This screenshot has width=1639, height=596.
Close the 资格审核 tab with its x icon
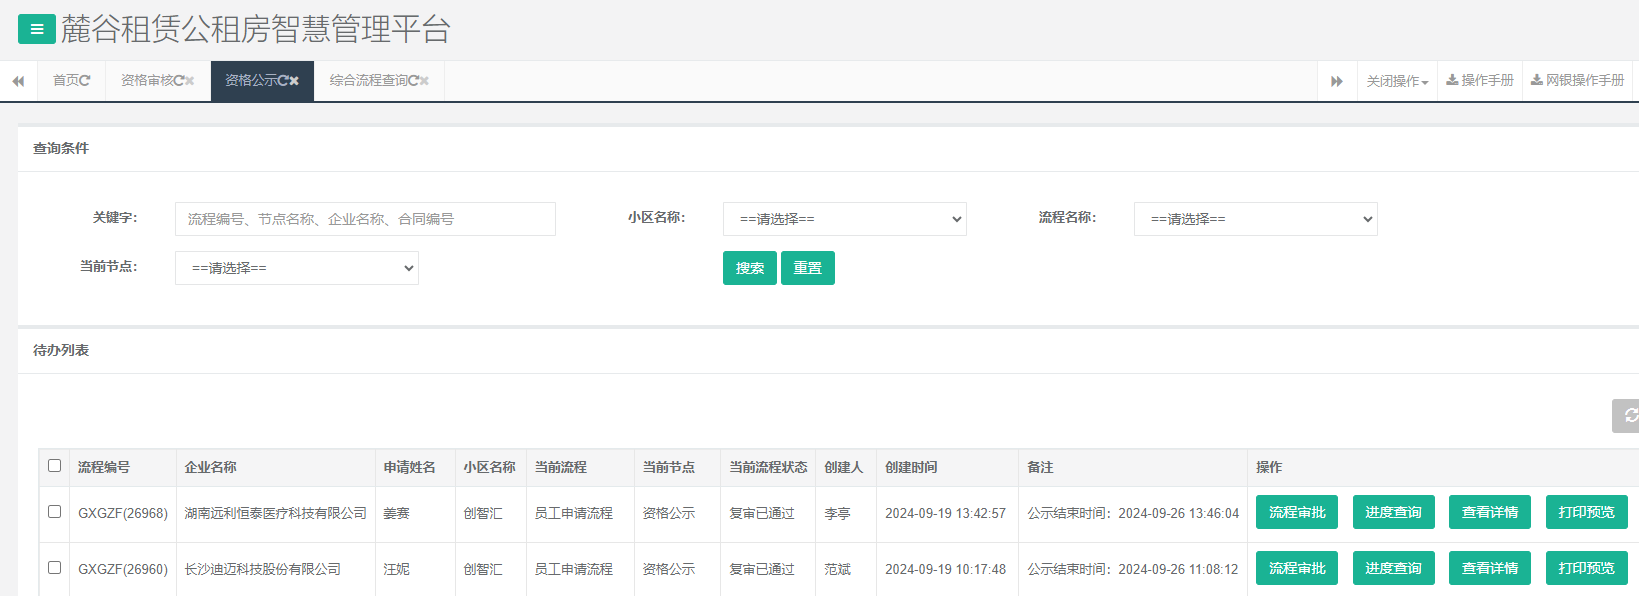pyautogui.click(x=190, y=81)
